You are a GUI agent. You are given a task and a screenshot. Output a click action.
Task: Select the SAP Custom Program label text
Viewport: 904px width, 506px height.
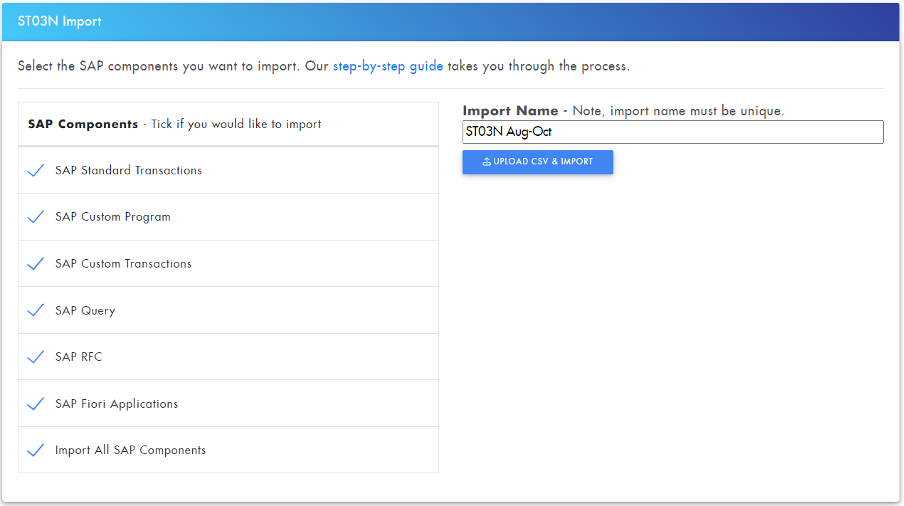point(113,217)
